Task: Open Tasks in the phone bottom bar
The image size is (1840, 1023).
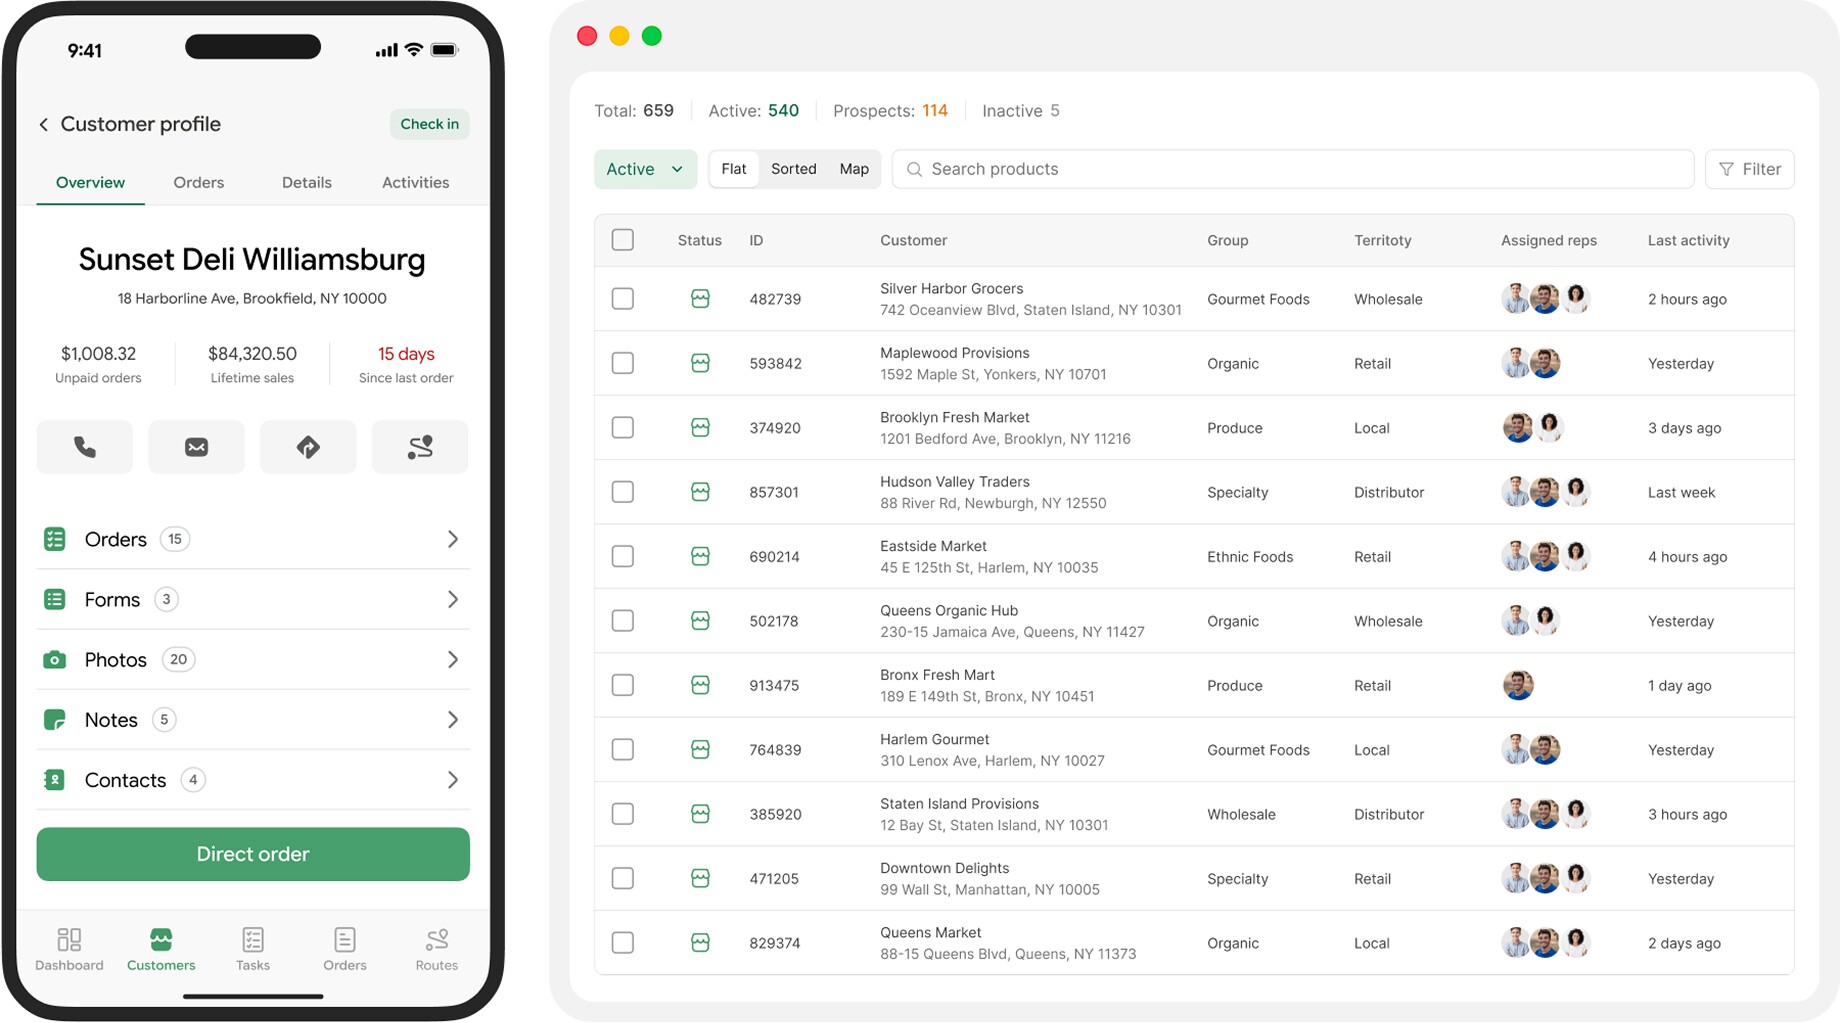Action: click(253, 949)
